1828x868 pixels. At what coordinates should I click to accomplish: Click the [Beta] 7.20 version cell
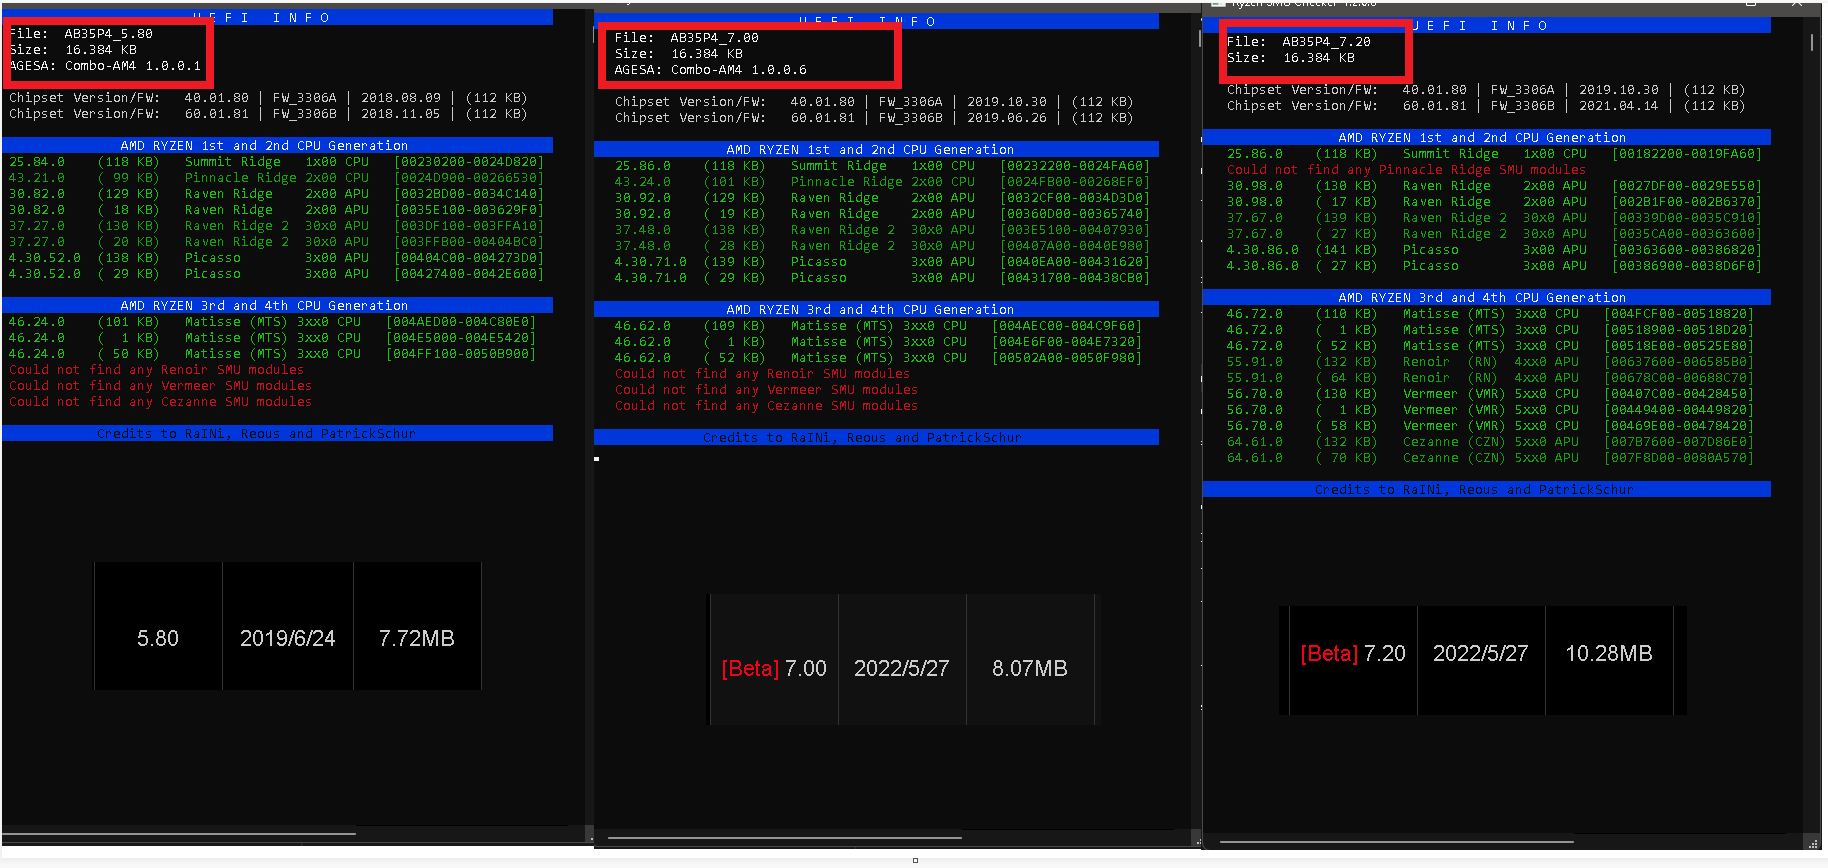pyautogui.click(x=1353, y=660)
